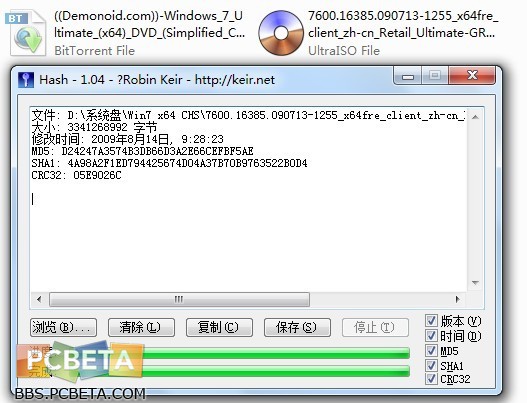This screenshot has width=527, height=403.
Task: Click the 清除(L) clear button
Action: click(141, 327)
